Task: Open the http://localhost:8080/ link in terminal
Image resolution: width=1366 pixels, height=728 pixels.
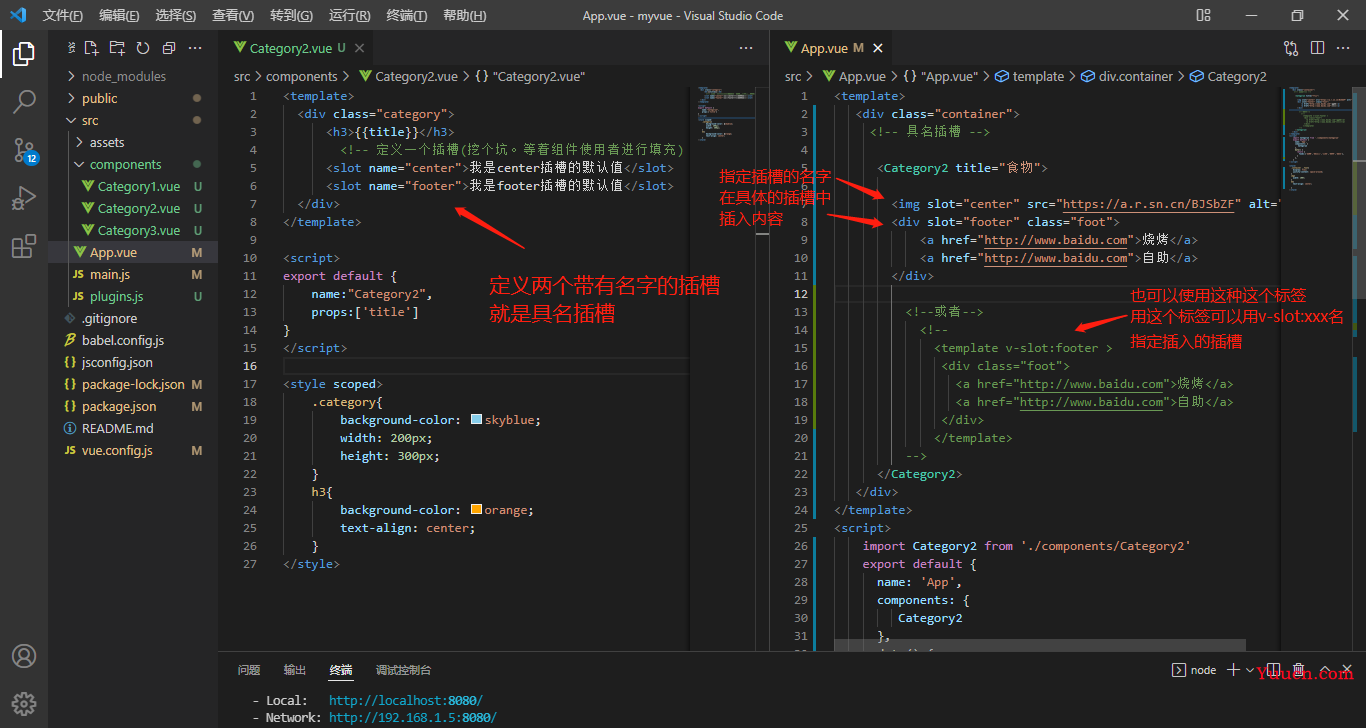Action: [x=405, y=701]
